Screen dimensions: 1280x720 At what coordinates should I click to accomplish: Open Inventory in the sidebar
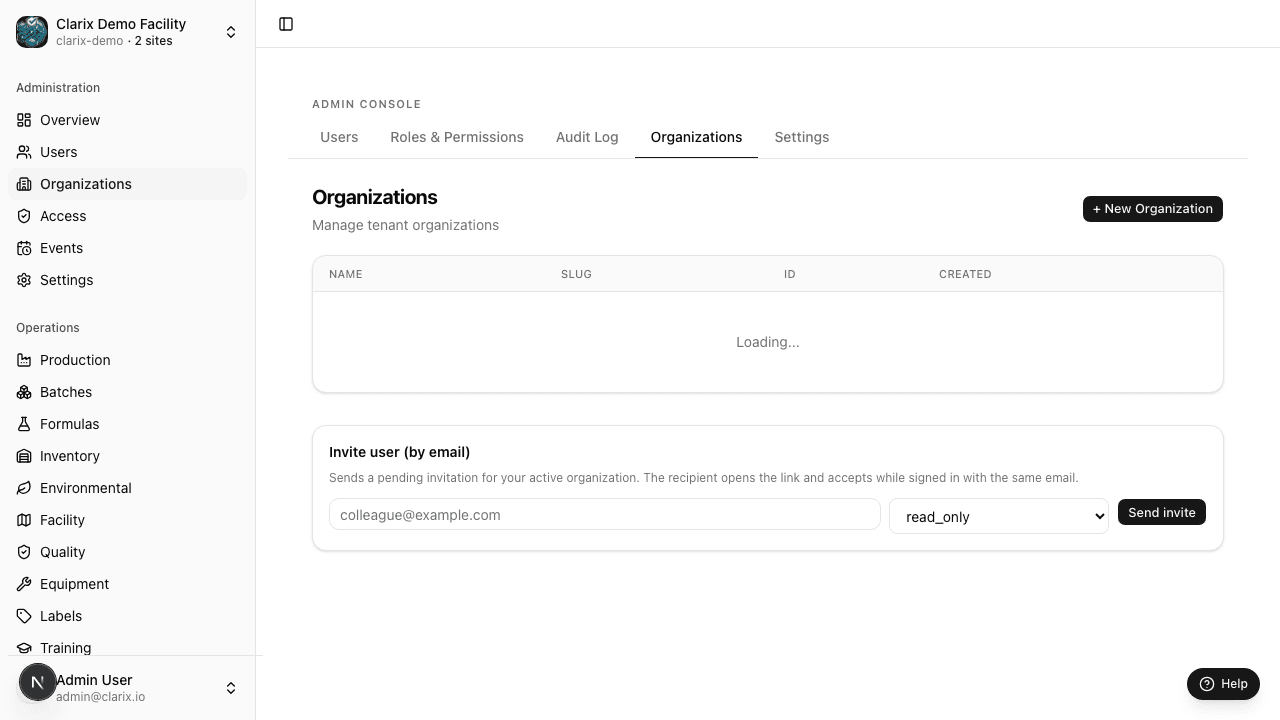[128, 456]
